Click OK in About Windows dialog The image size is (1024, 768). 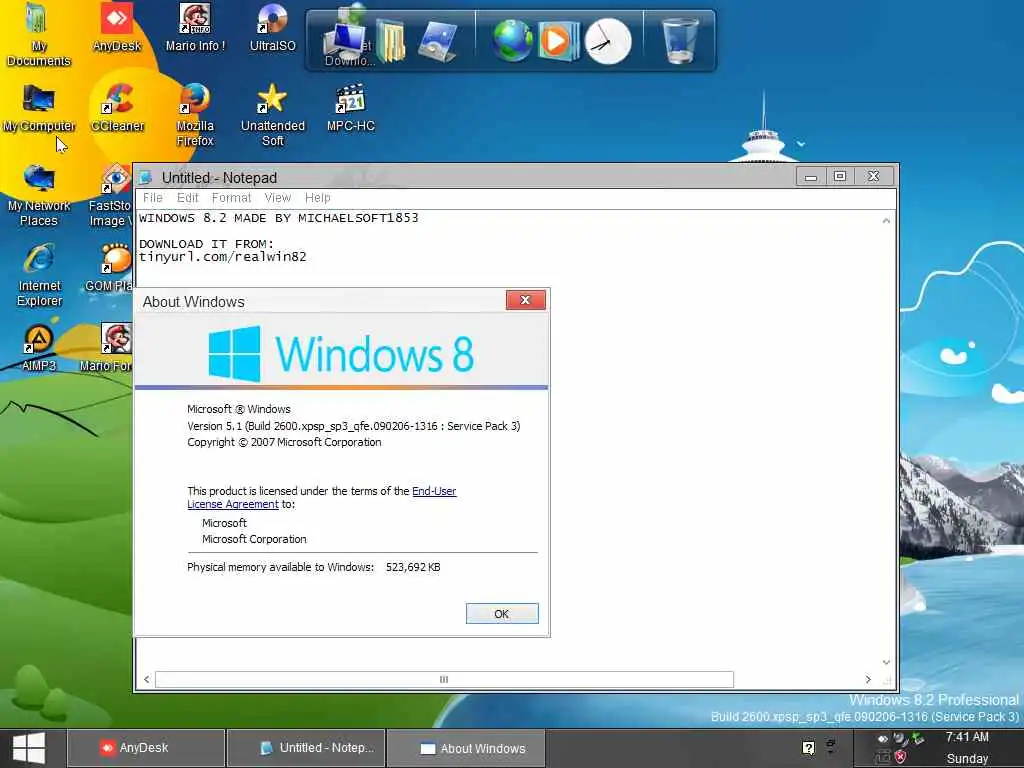pyautogui.click(x=502, y=614)
